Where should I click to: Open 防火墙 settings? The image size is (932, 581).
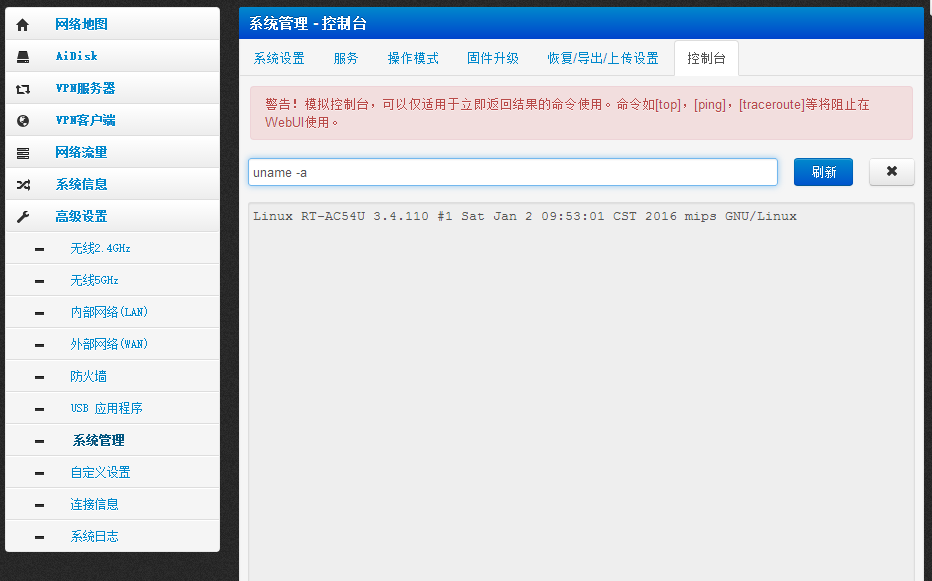tap(112, 376)
